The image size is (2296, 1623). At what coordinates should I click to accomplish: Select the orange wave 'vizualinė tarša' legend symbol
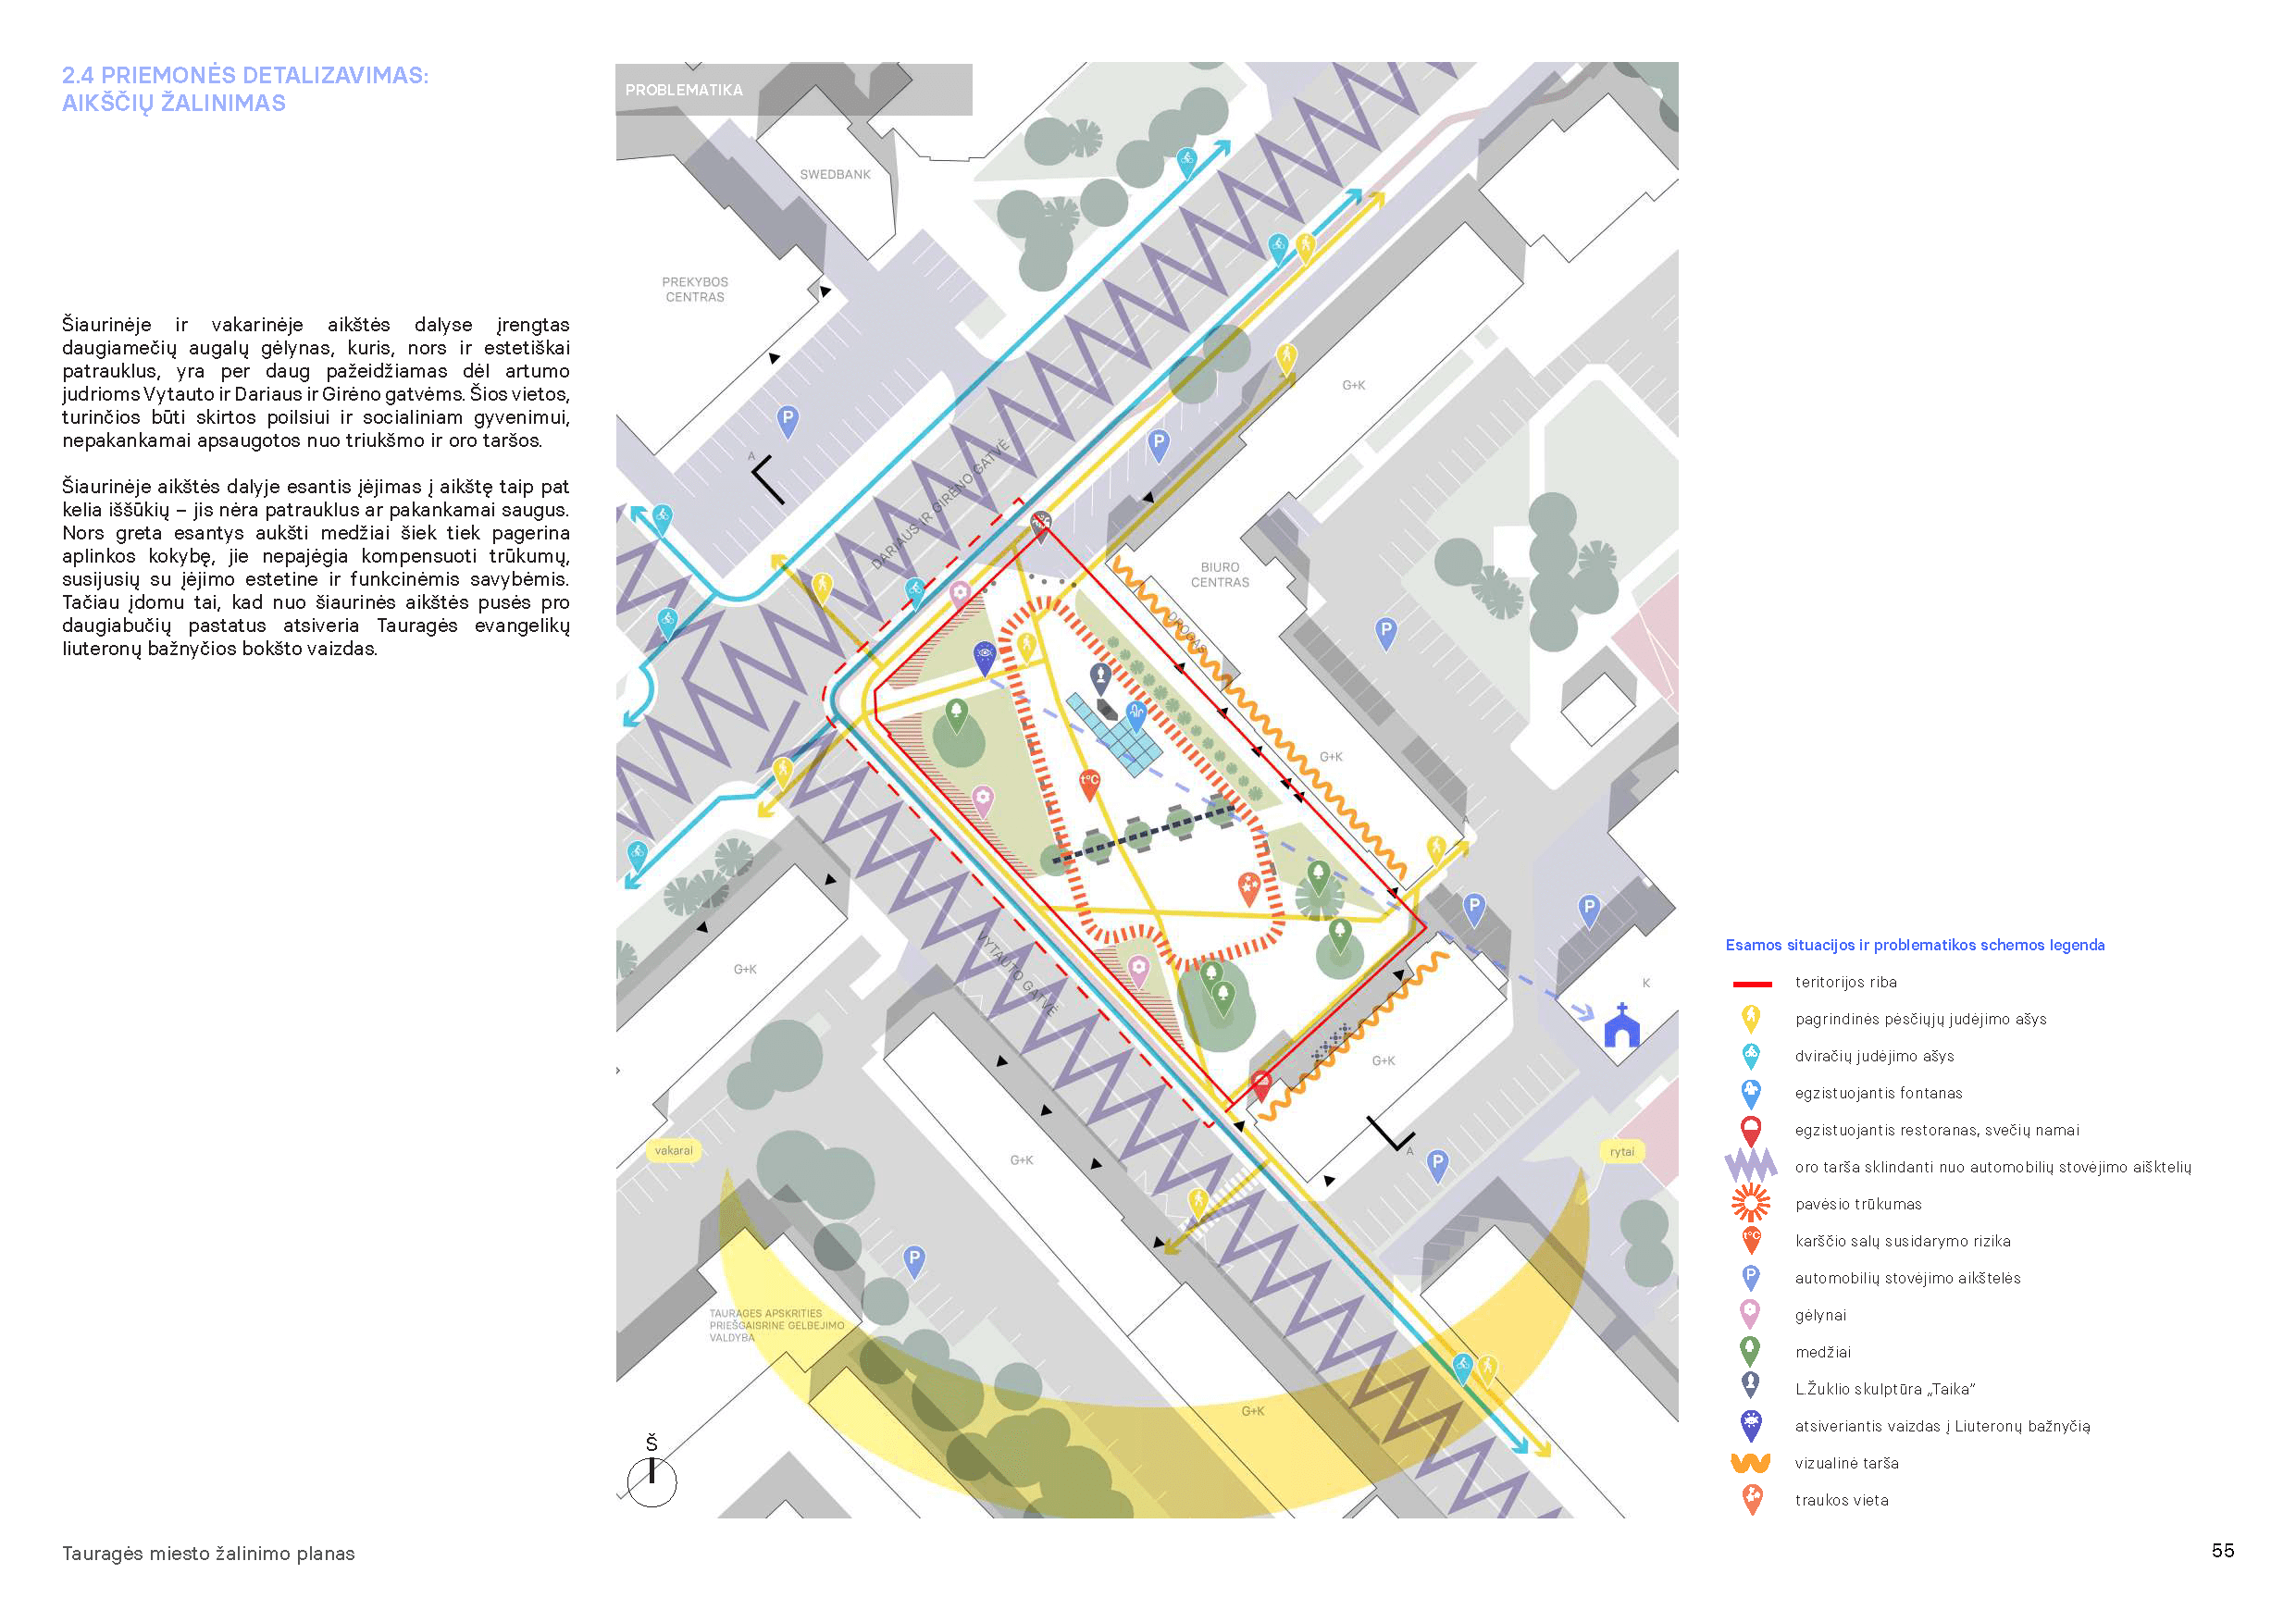coord(1750,1463)
